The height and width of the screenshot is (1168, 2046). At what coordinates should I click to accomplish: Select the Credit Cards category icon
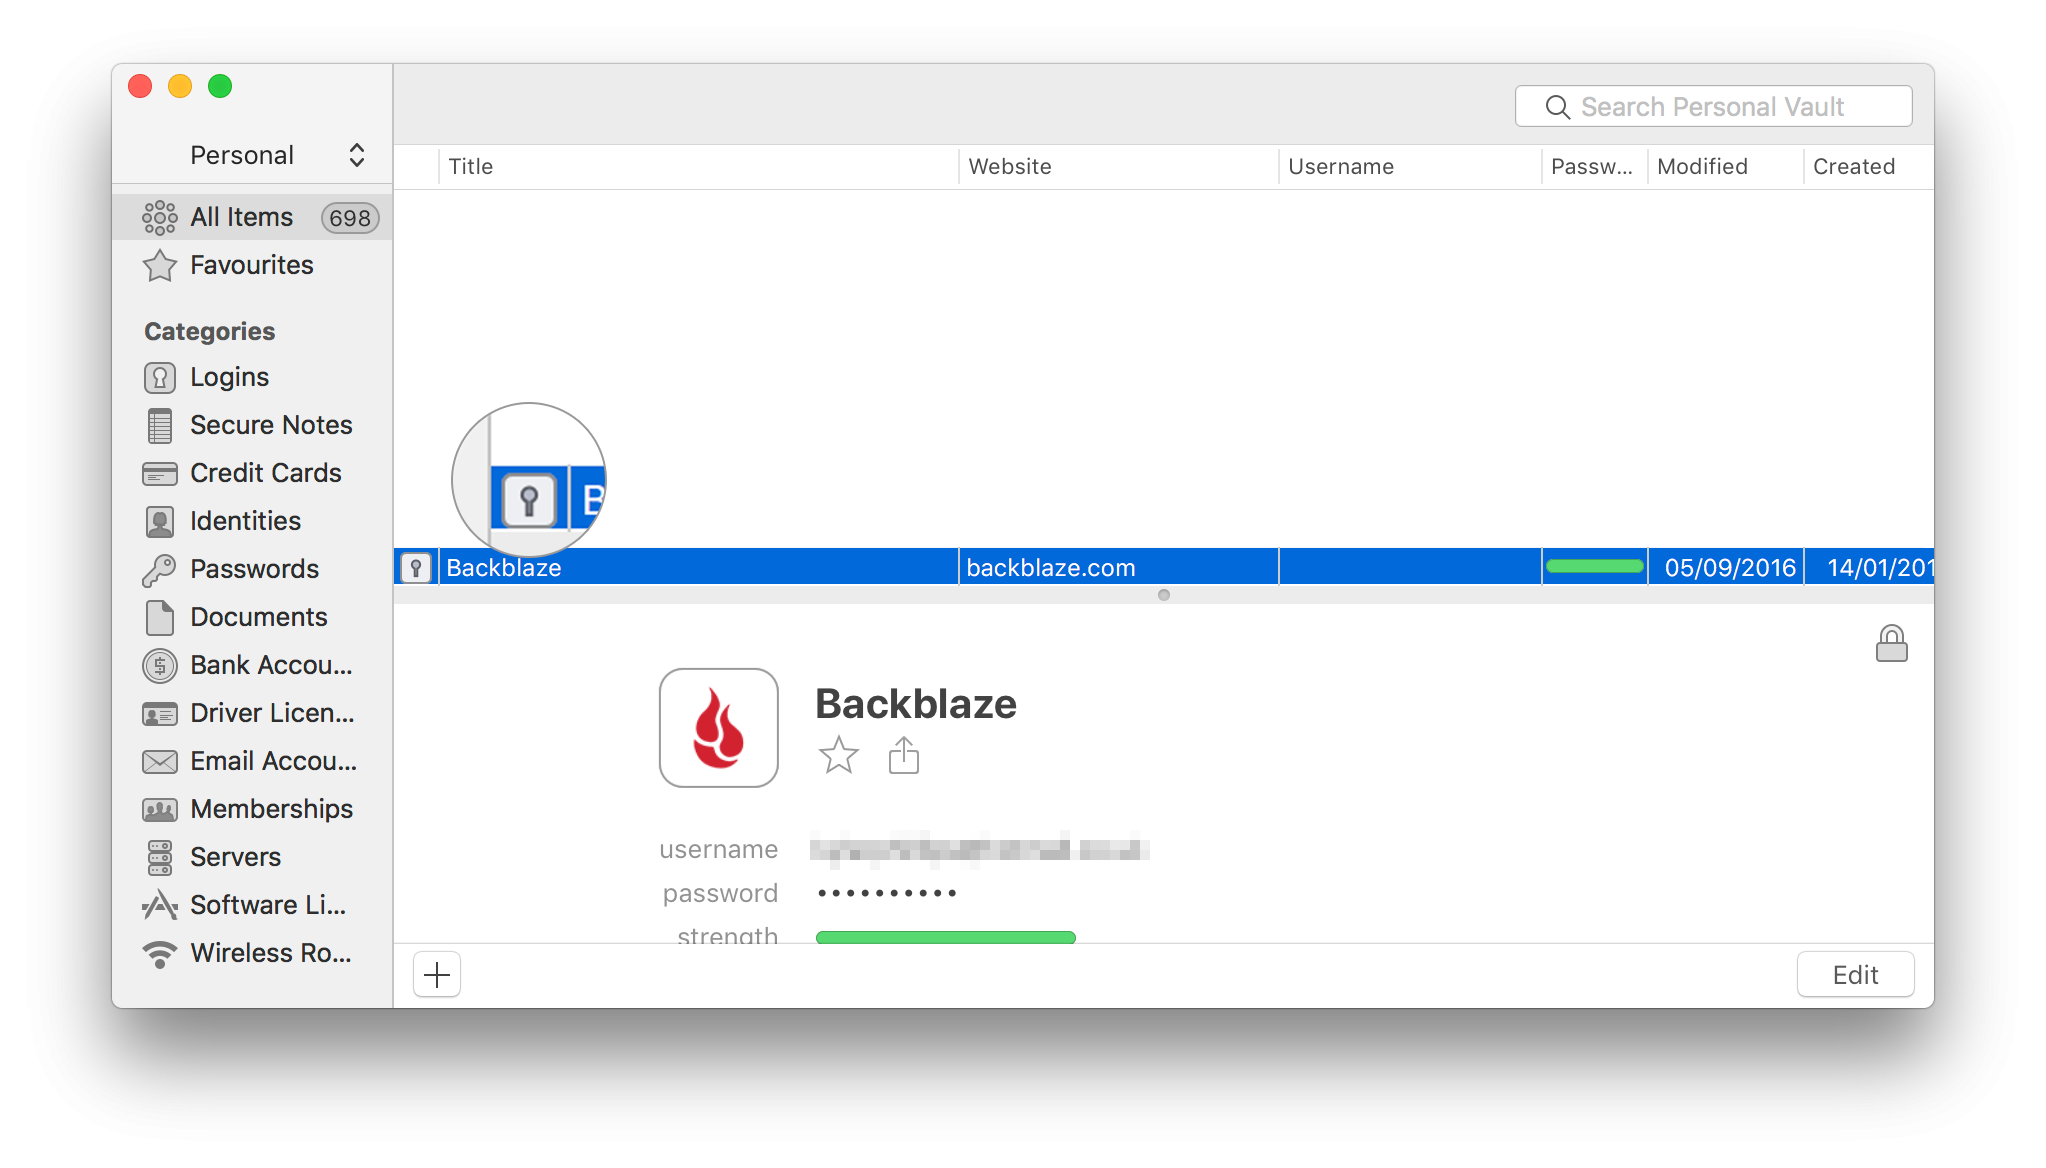[x=160, y=473]
